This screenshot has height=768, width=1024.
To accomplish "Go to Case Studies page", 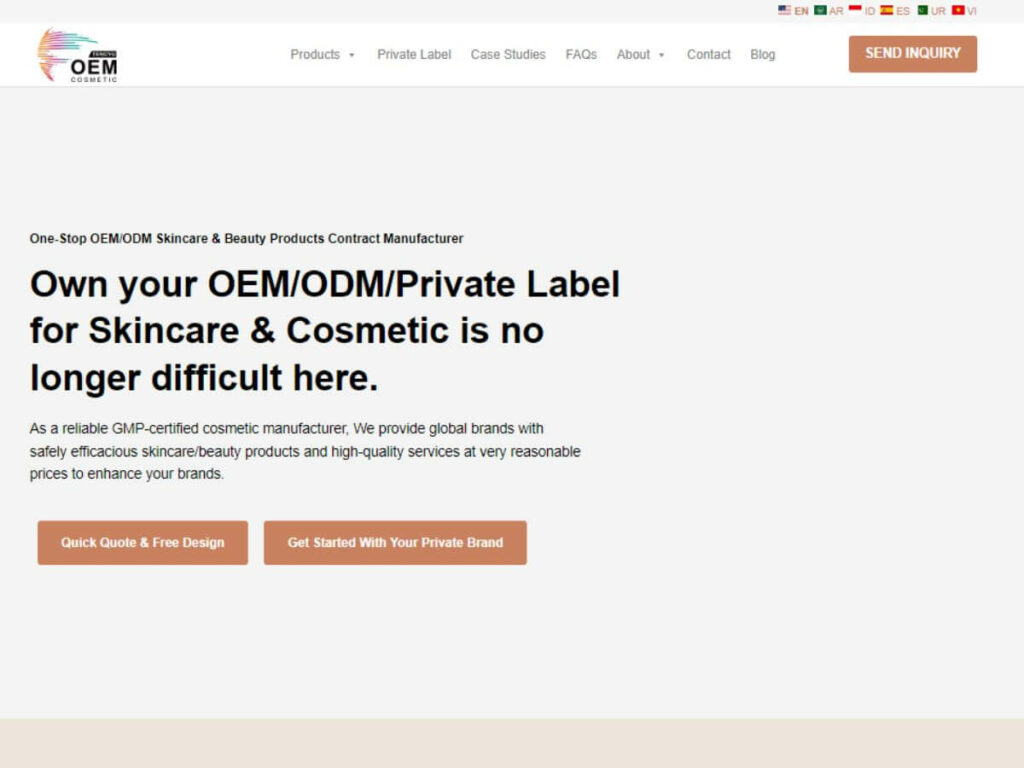I will [508, 55].
